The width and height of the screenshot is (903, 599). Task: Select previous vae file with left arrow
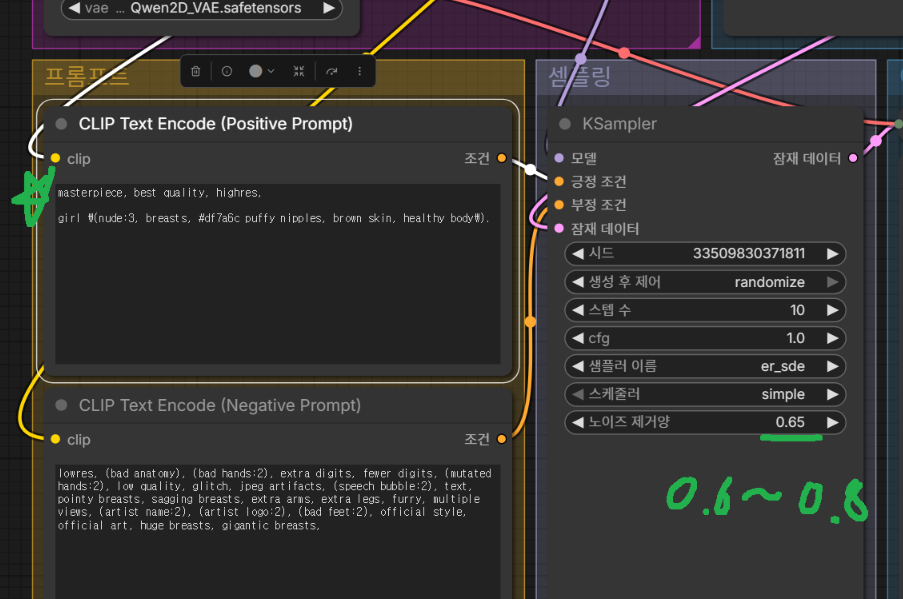click(x=74, y=8)
